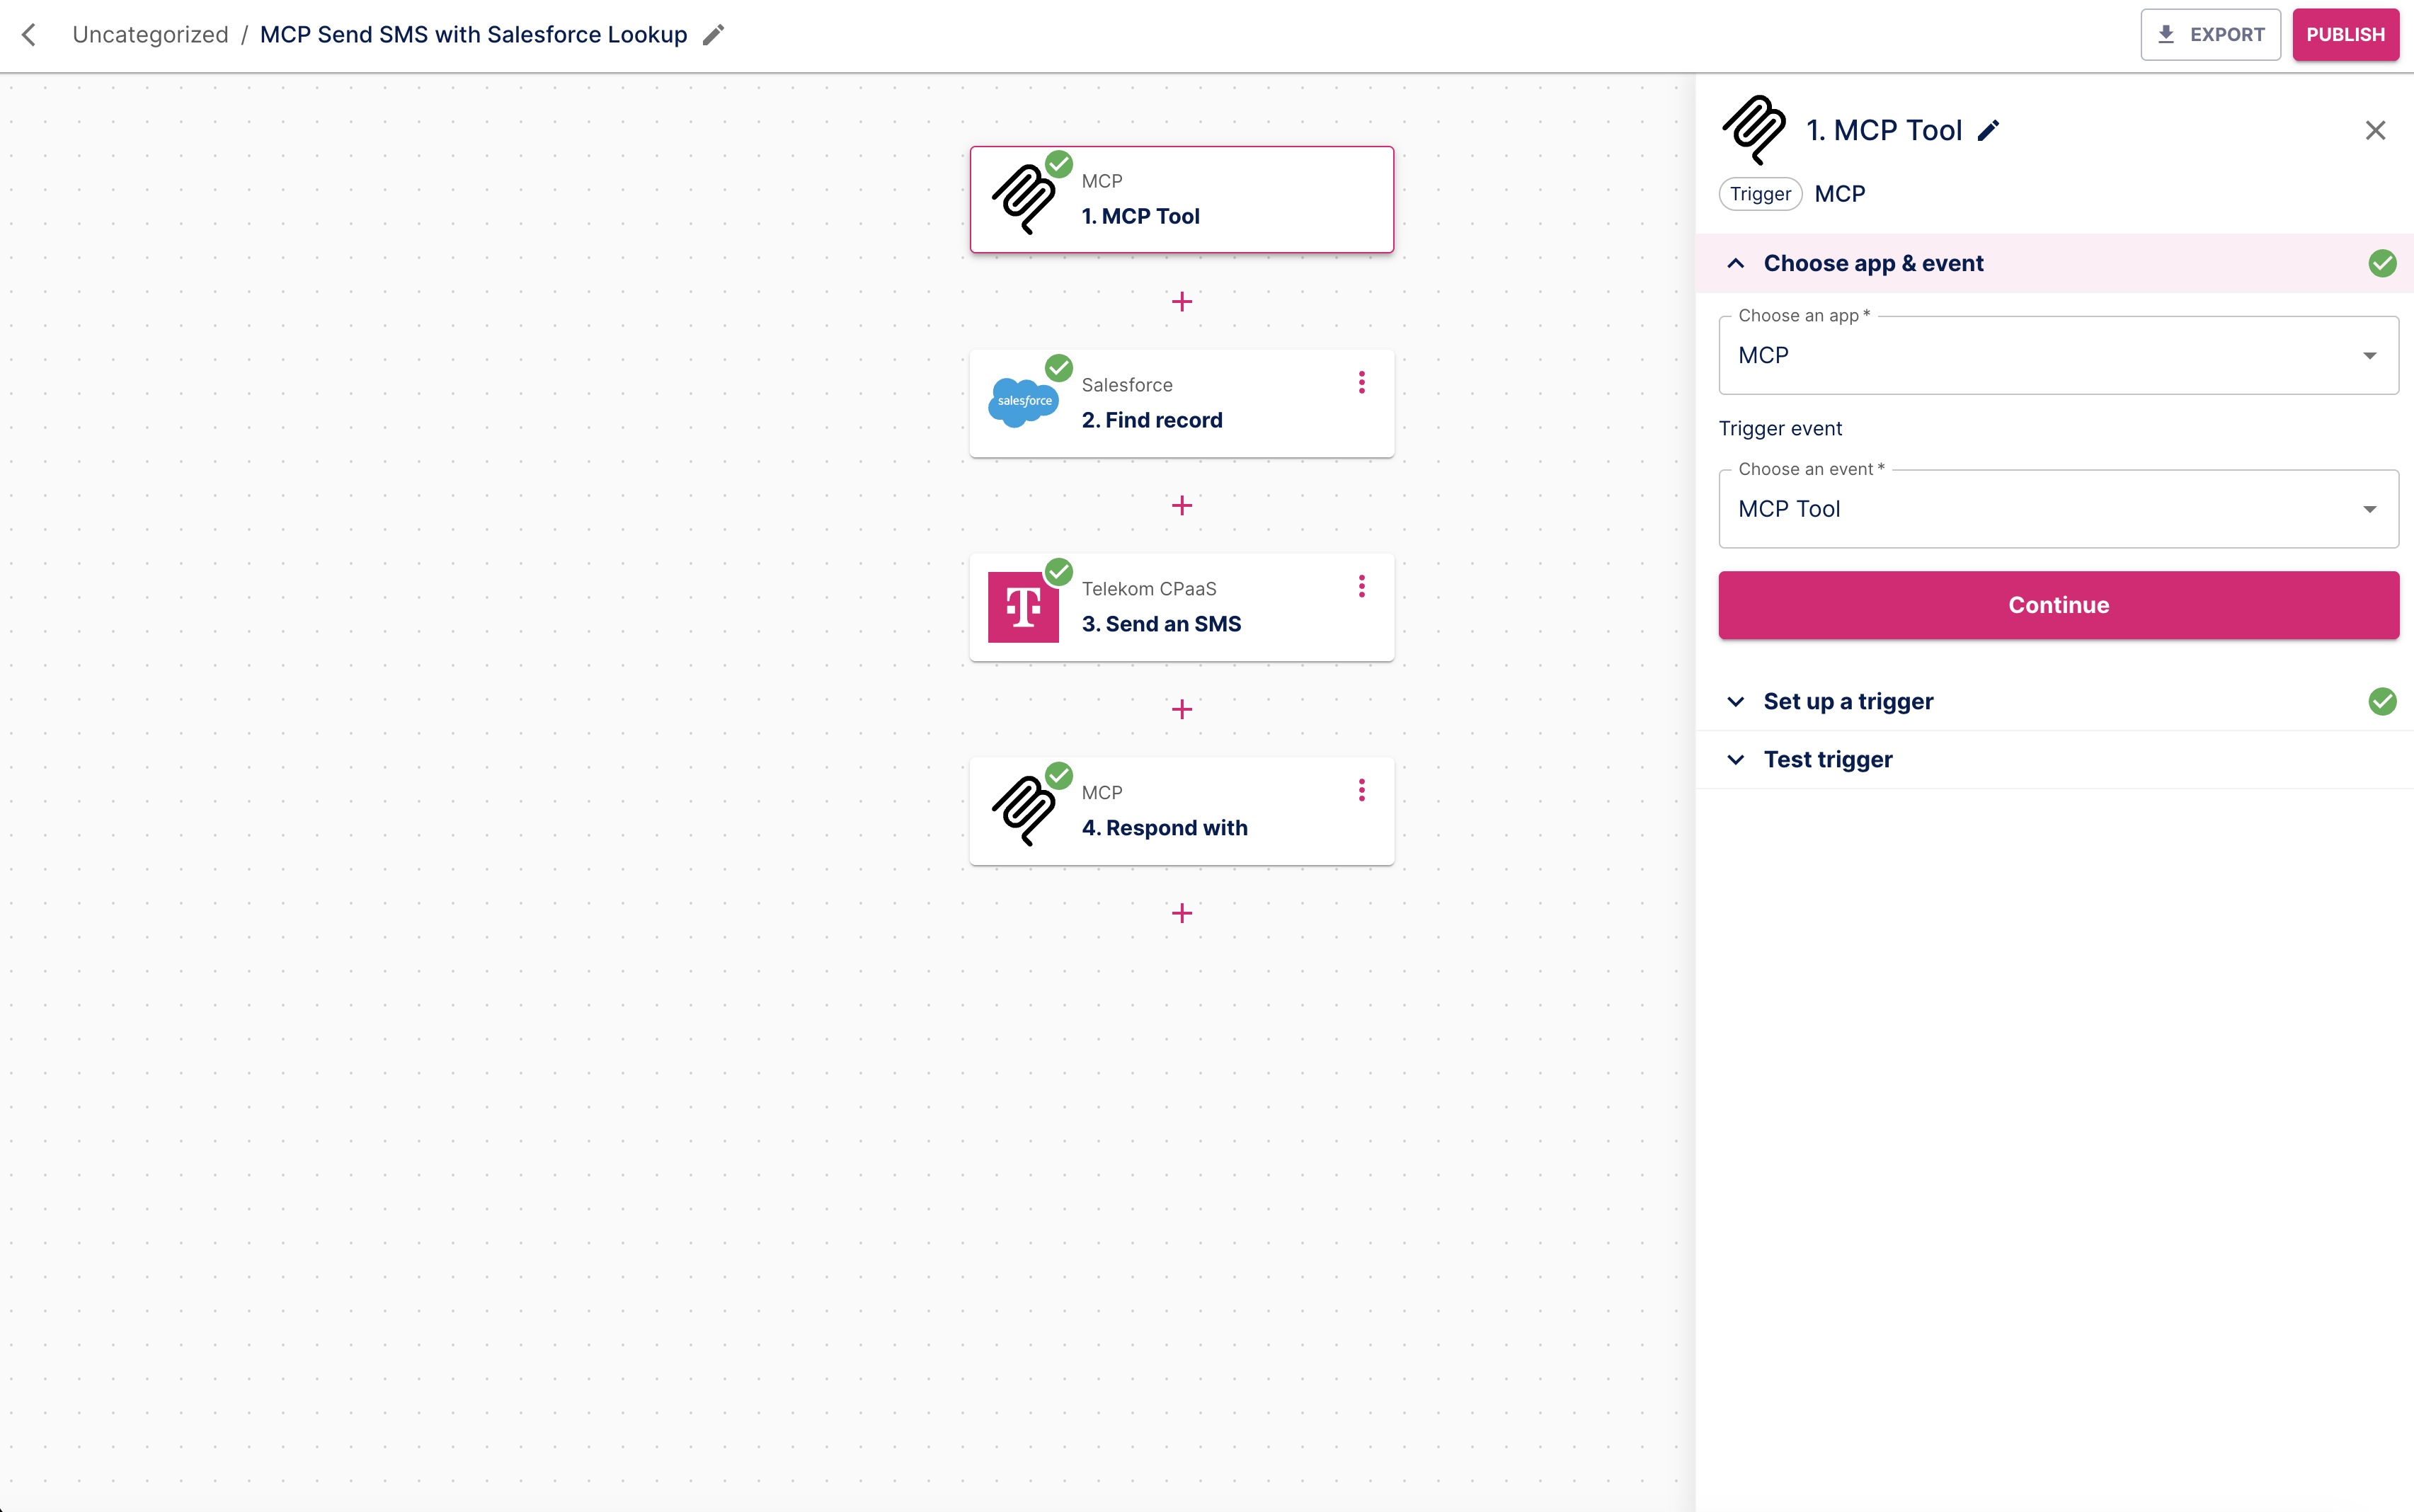The width and height of the screenshot is (2414, 1512).
Task: Edit workflow name with pencil icon
Action: (713, 35)
